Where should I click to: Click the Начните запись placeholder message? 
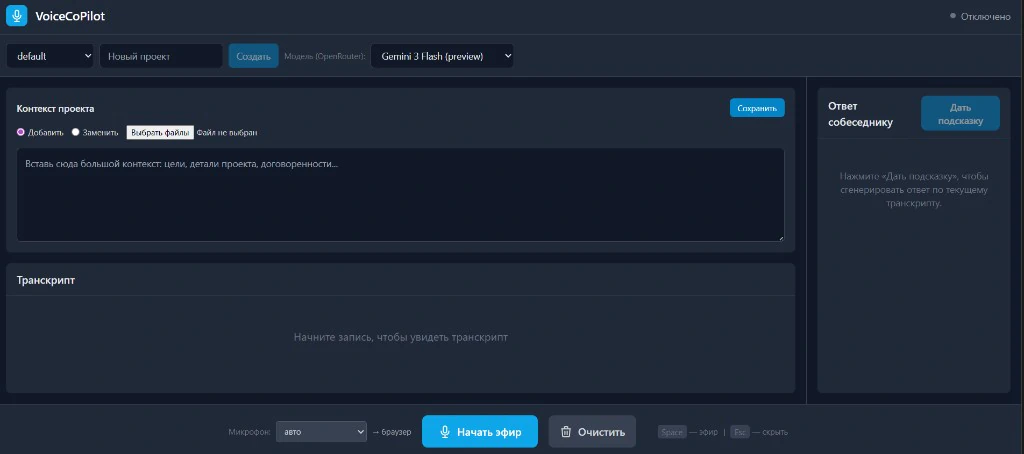[400, 338]
